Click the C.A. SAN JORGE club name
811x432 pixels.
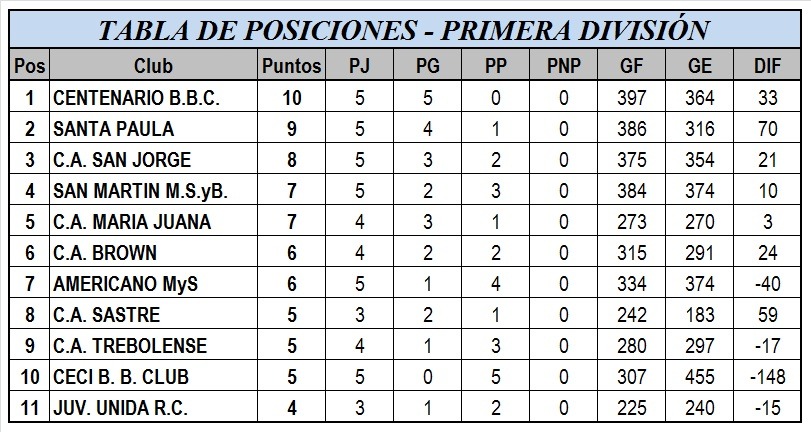click(122, 159)
